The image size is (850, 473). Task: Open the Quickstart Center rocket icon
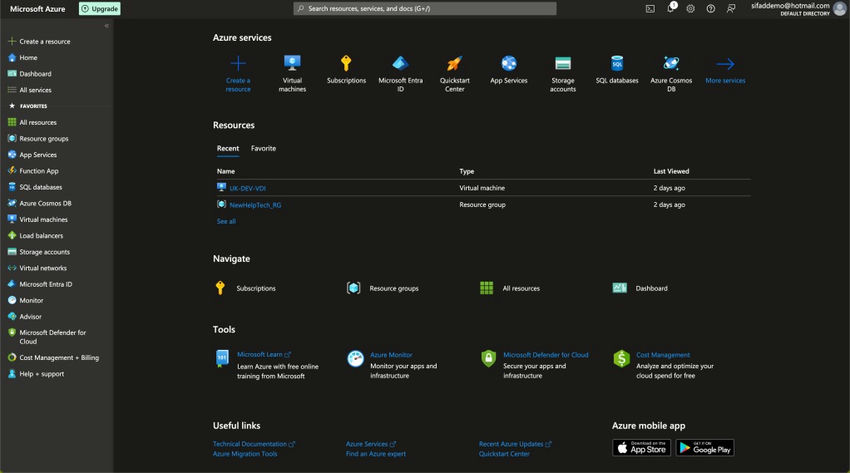point(454,63)
